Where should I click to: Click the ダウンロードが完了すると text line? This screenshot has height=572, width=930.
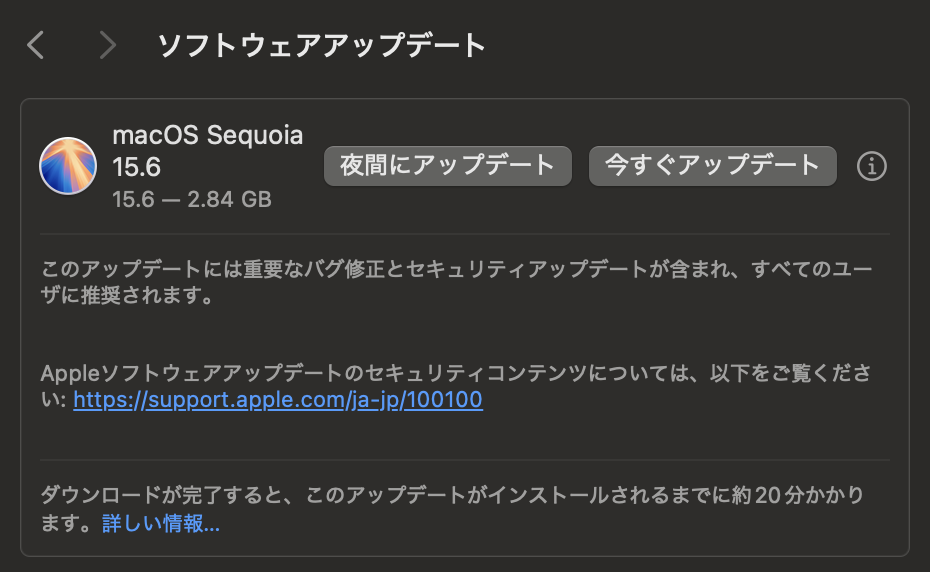coord(453,495)
